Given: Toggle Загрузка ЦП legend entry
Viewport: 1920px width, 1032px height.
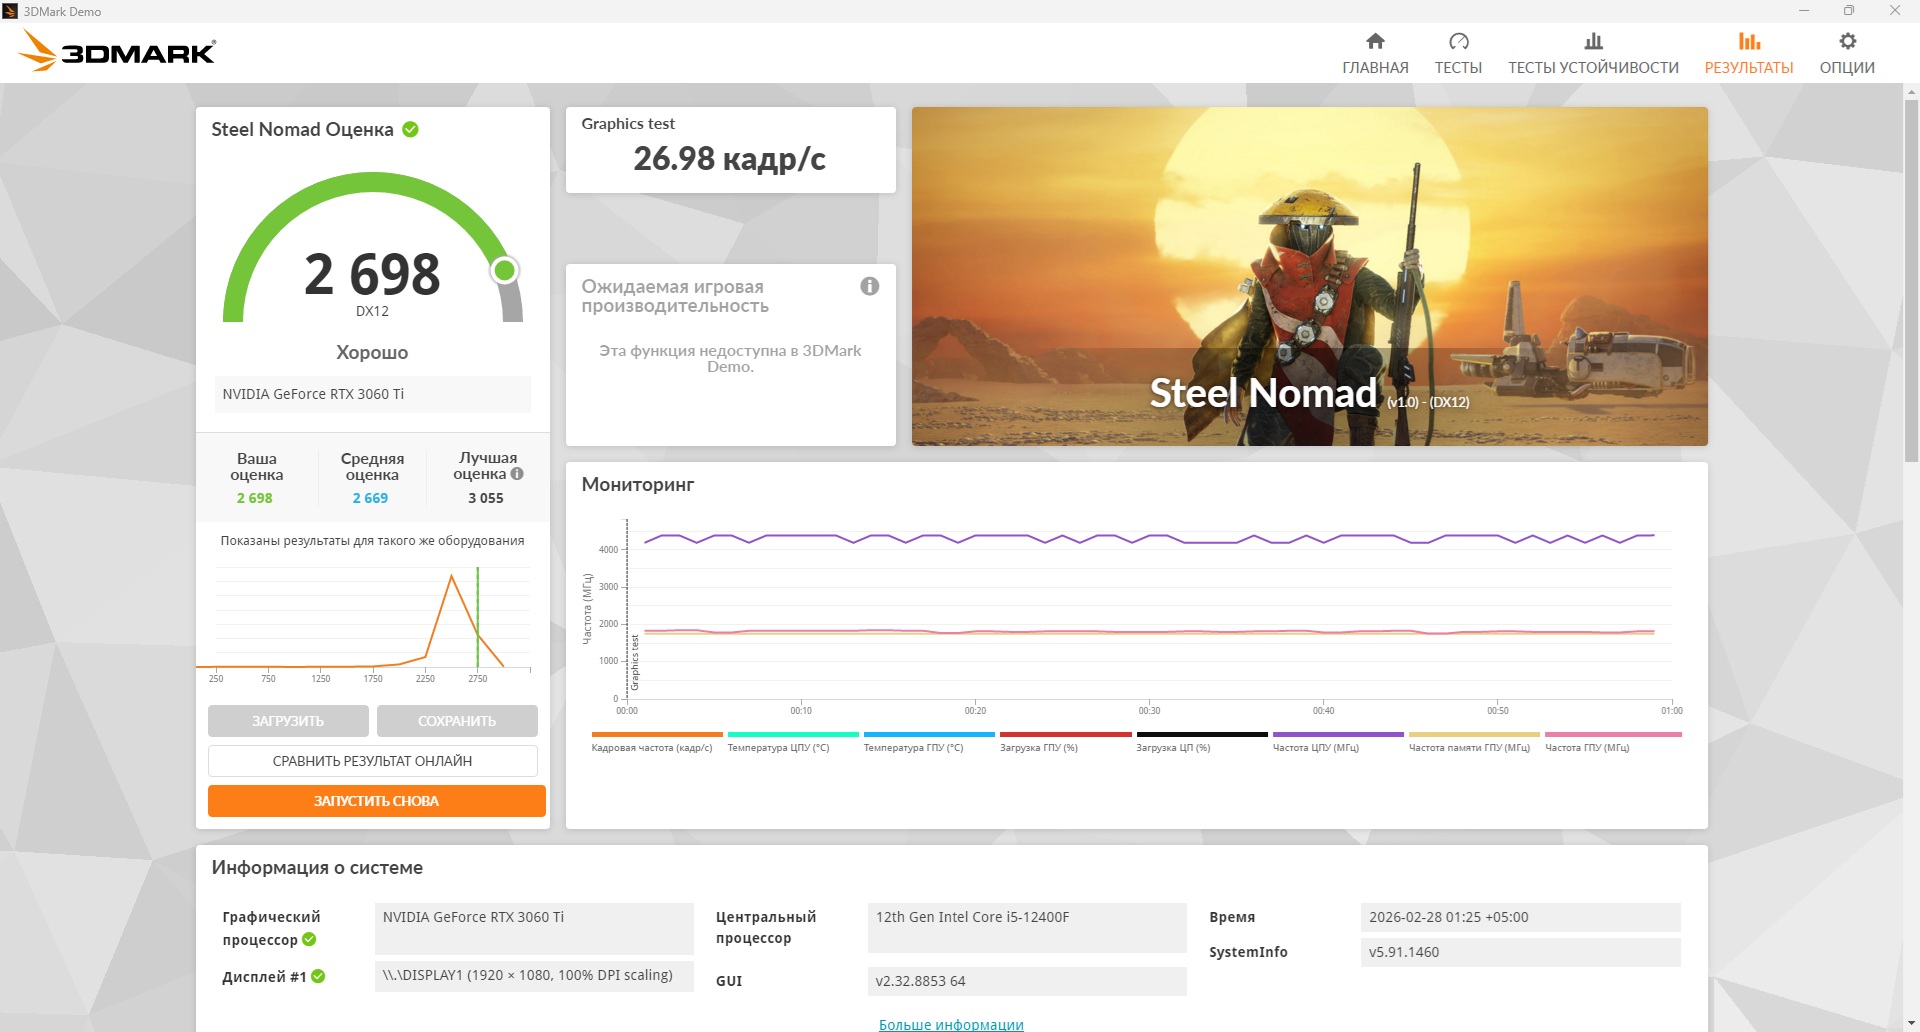Looking at the screenshot, I should click(x=1201, y=741).
